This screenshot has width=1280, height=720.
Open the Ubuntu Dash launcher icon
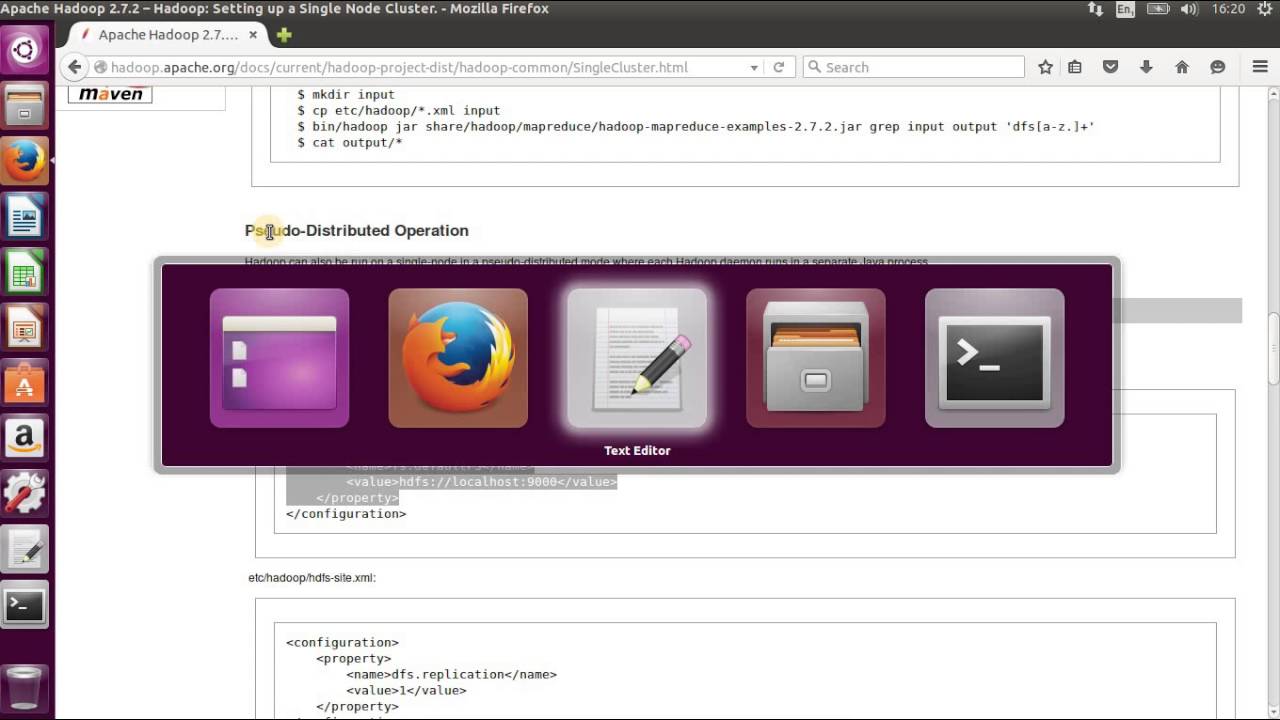(x=25, y=50)
